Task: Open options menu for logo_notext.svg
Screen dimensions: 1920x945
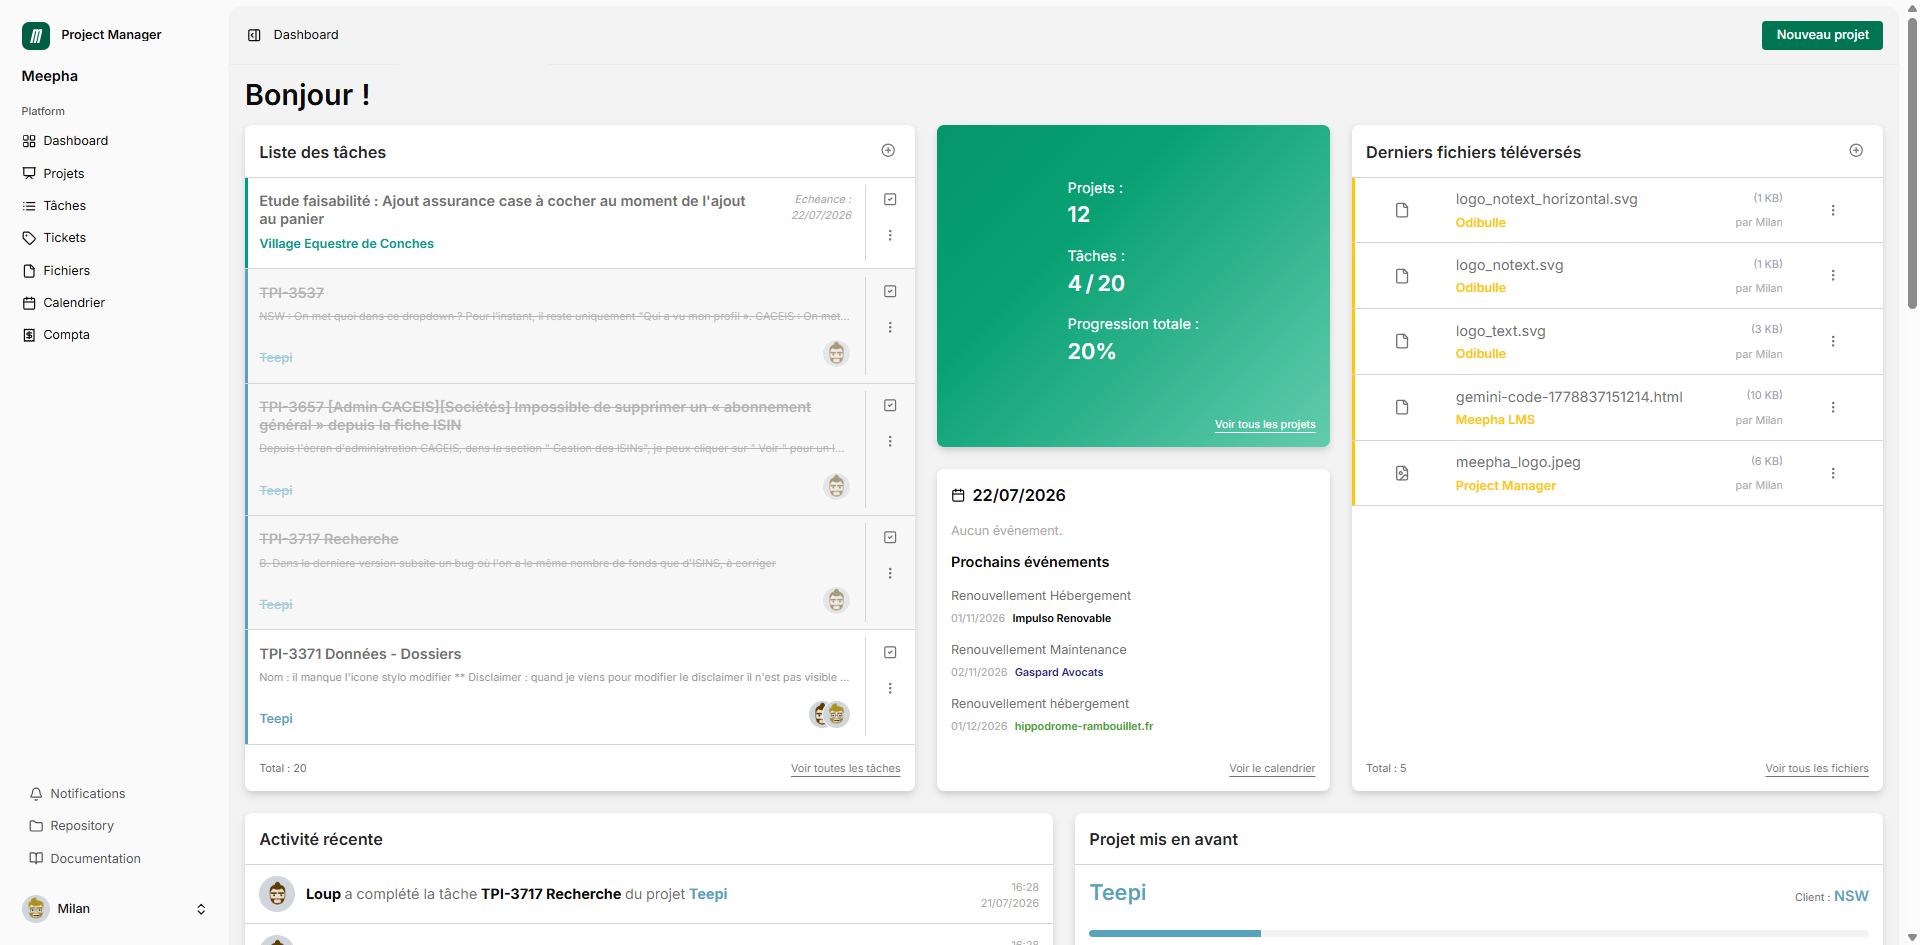Action: click(1833, 275)
